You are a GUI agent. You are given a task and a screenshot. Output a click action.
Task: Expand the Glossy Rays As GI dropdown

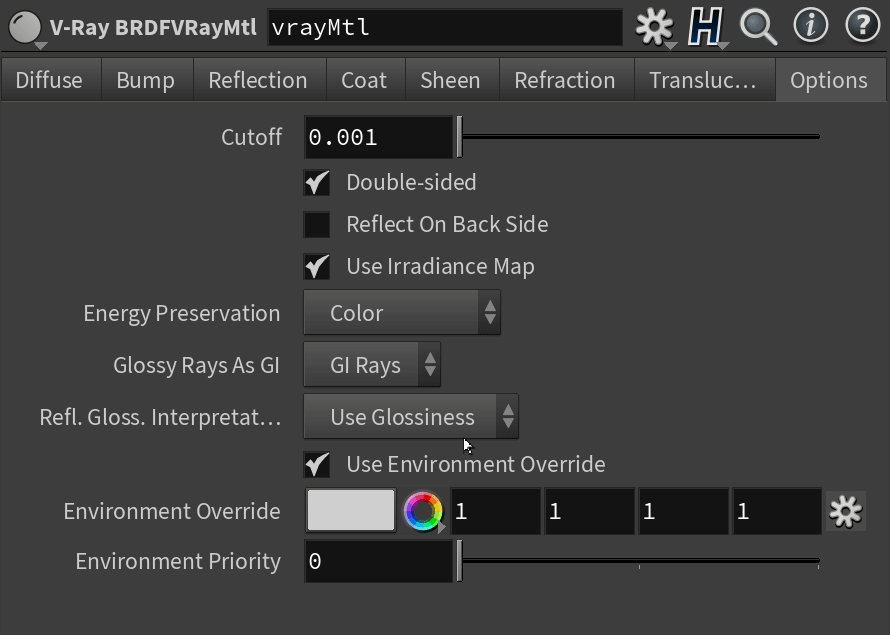tap(372, 365)
